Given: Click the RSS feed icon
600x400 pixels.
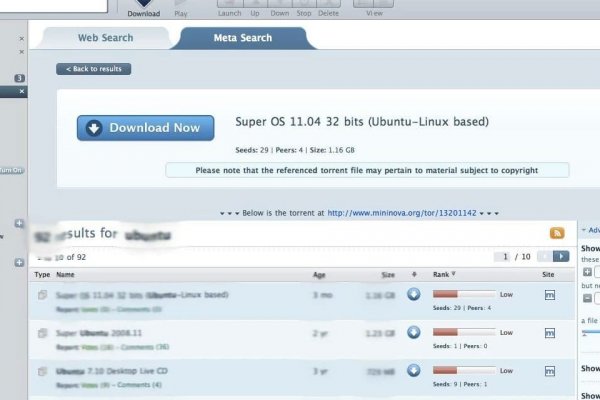Looking at the screenshot, I should pos(557,233).
